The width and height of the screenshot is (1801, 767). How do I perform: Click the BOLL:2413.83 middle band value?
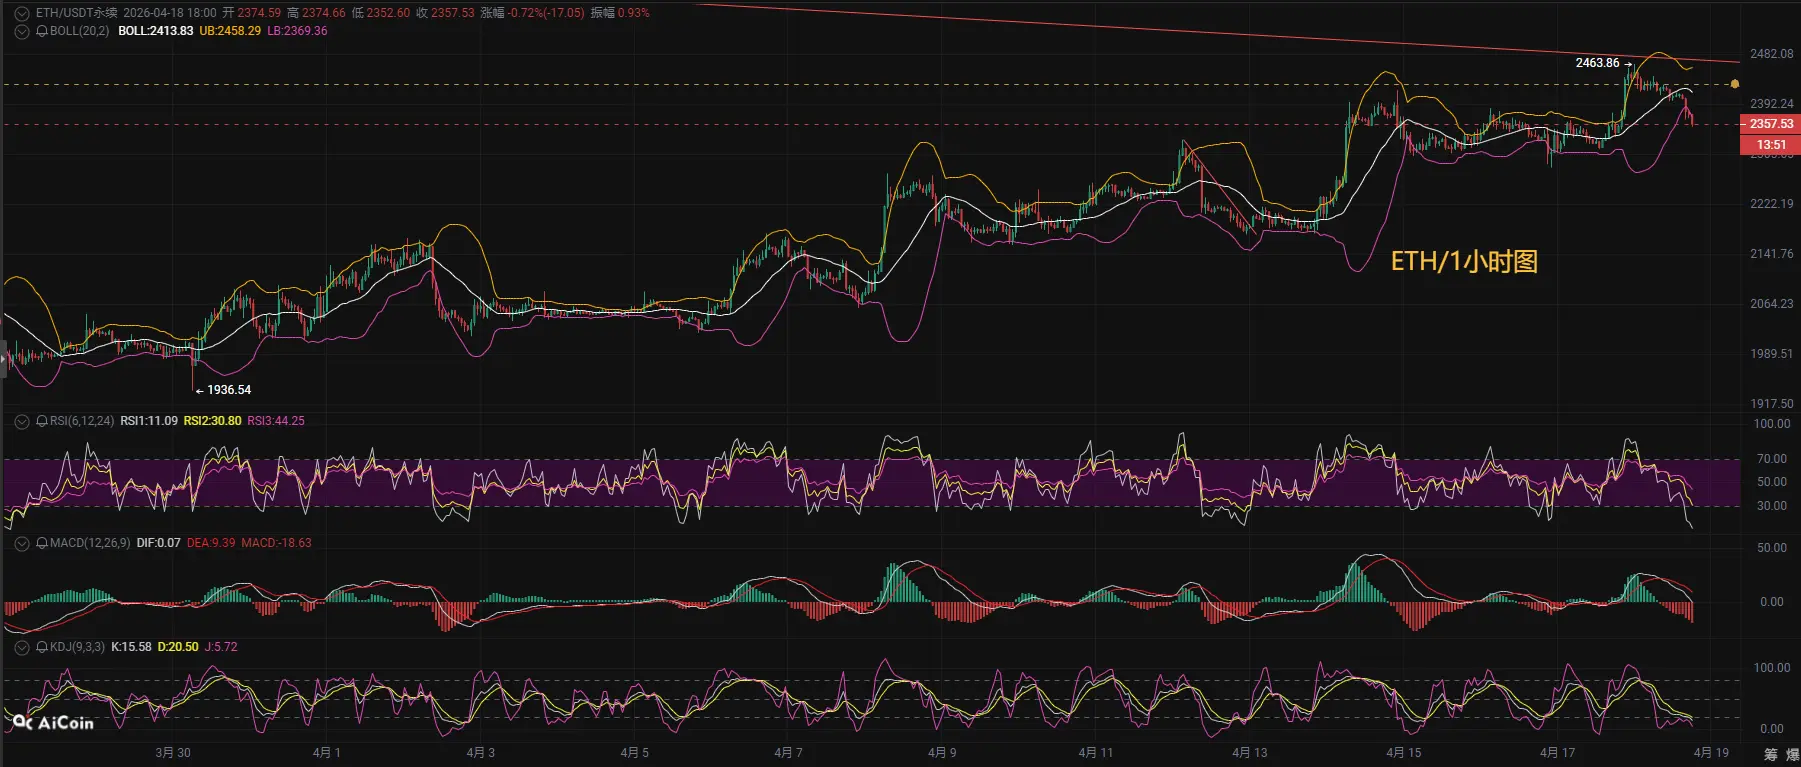155,31
